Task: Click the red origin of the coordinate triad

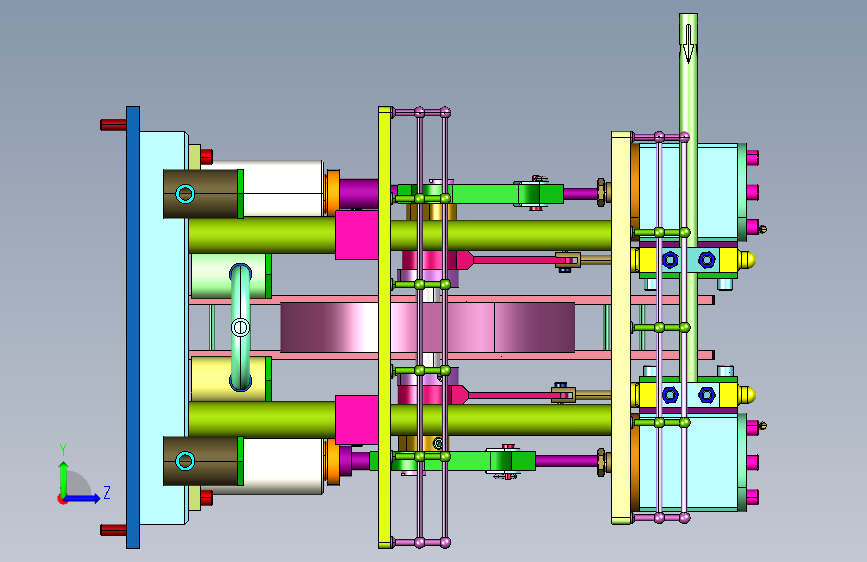Action: coord(62,499)
